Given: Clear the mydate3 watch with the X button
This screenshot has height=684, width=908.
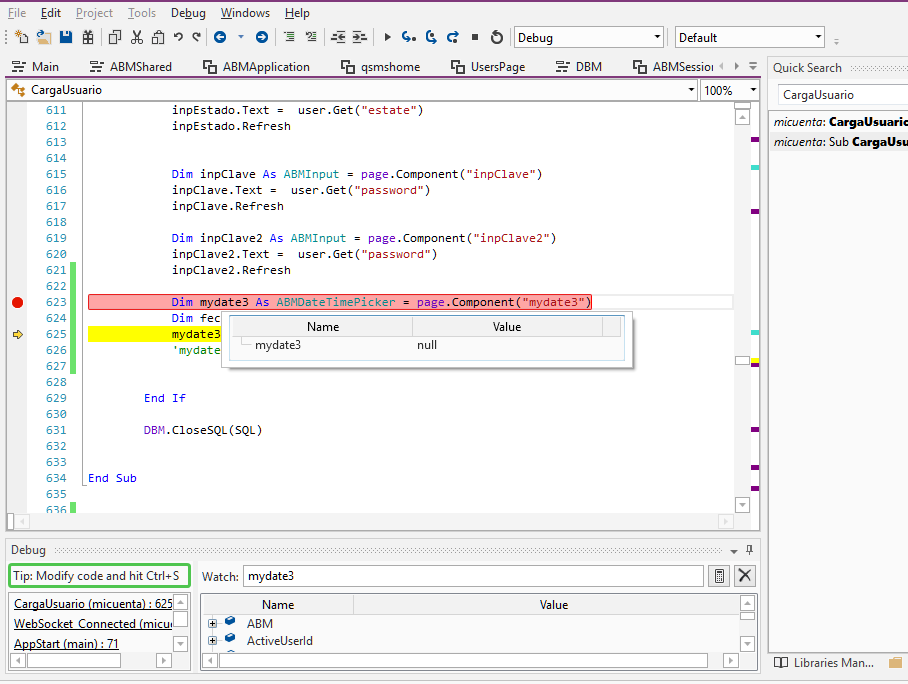Looking at the screenshot, I should pyautogui.click(x=744, y=575).
